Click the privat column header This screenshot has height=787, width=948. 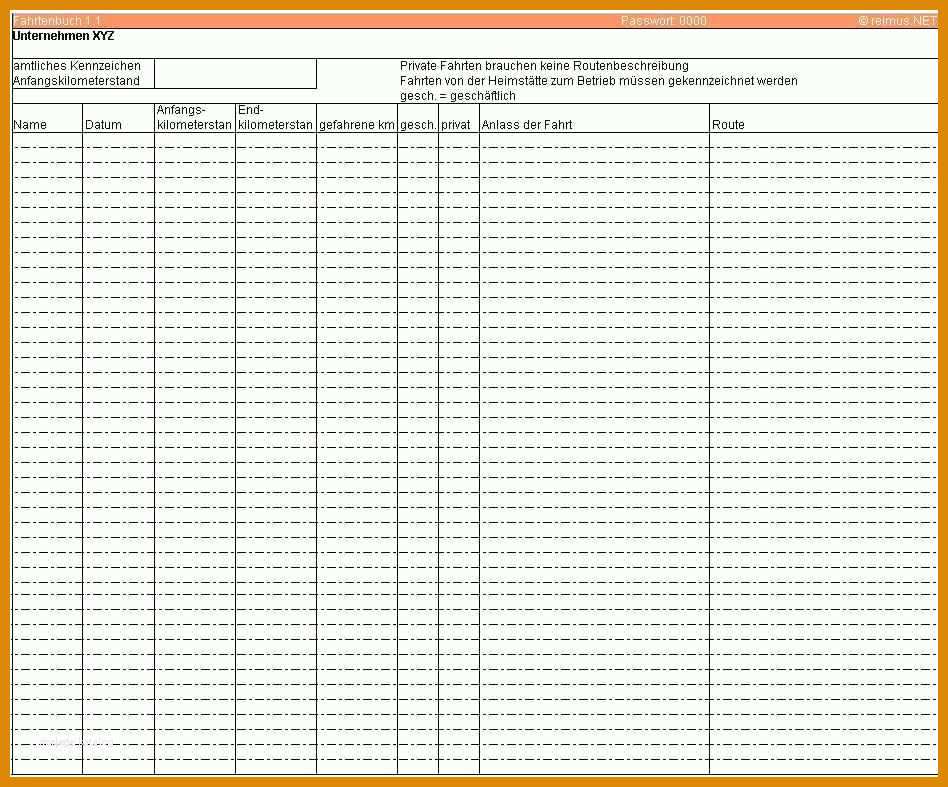[x=459, y=118]
